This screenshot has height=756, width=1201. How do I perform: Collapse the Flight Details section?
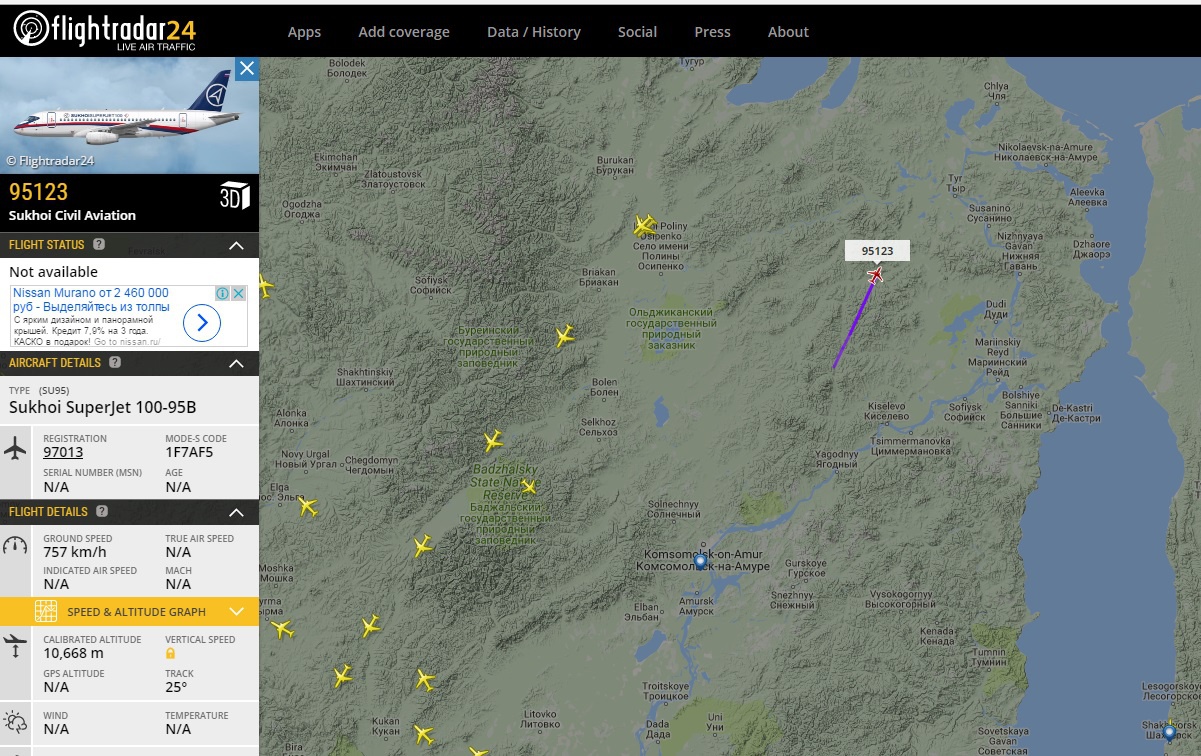(237, 513)
